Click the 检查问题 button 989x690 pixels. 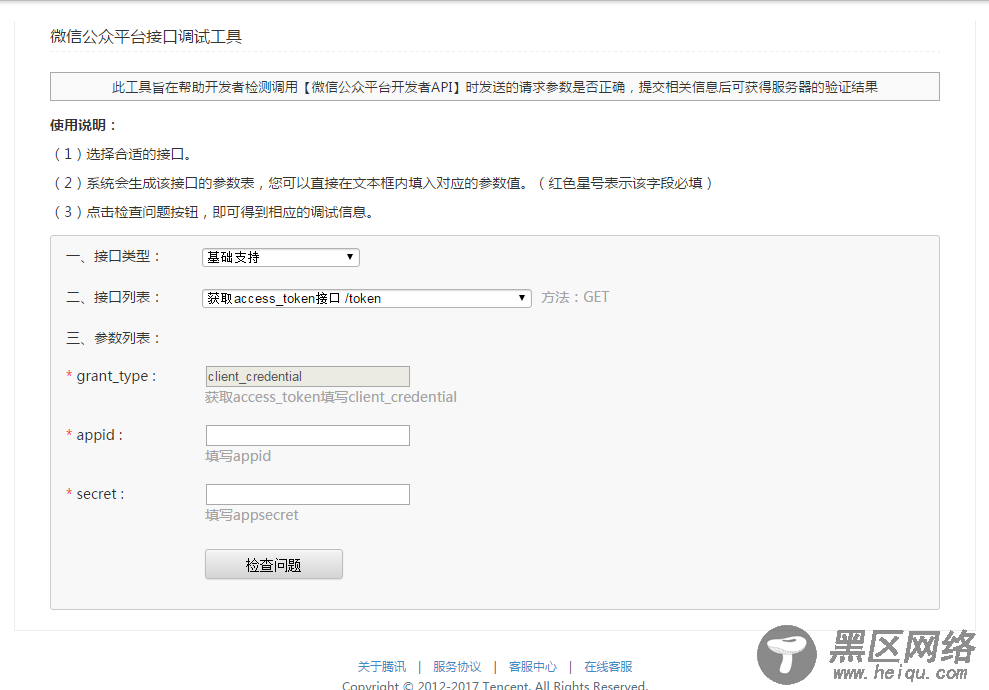[x=274, y=564]
